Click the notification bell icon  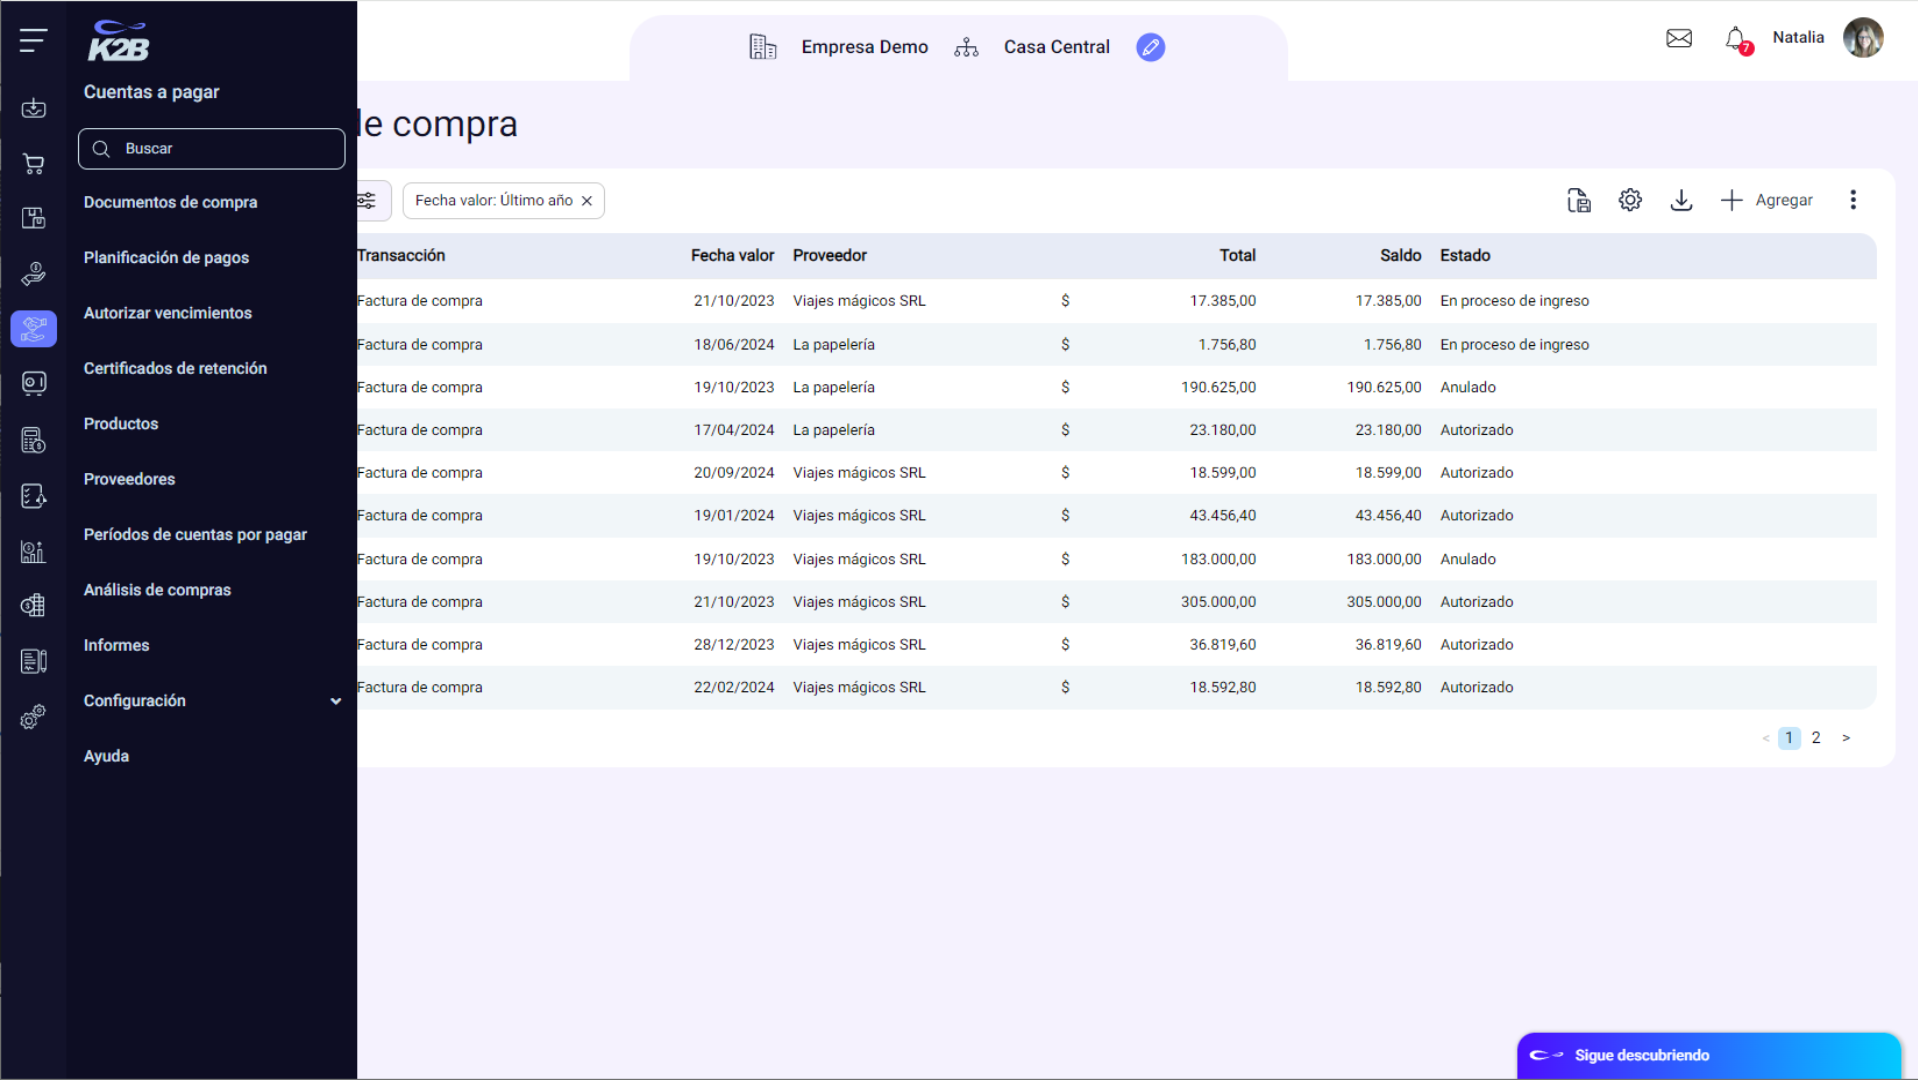pos(1736,39)
